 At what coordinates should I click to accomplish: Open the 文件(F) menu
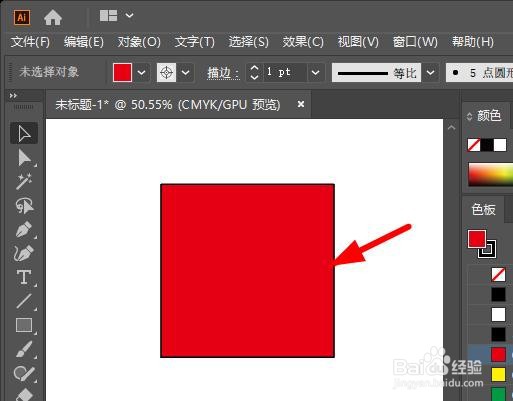30,42
